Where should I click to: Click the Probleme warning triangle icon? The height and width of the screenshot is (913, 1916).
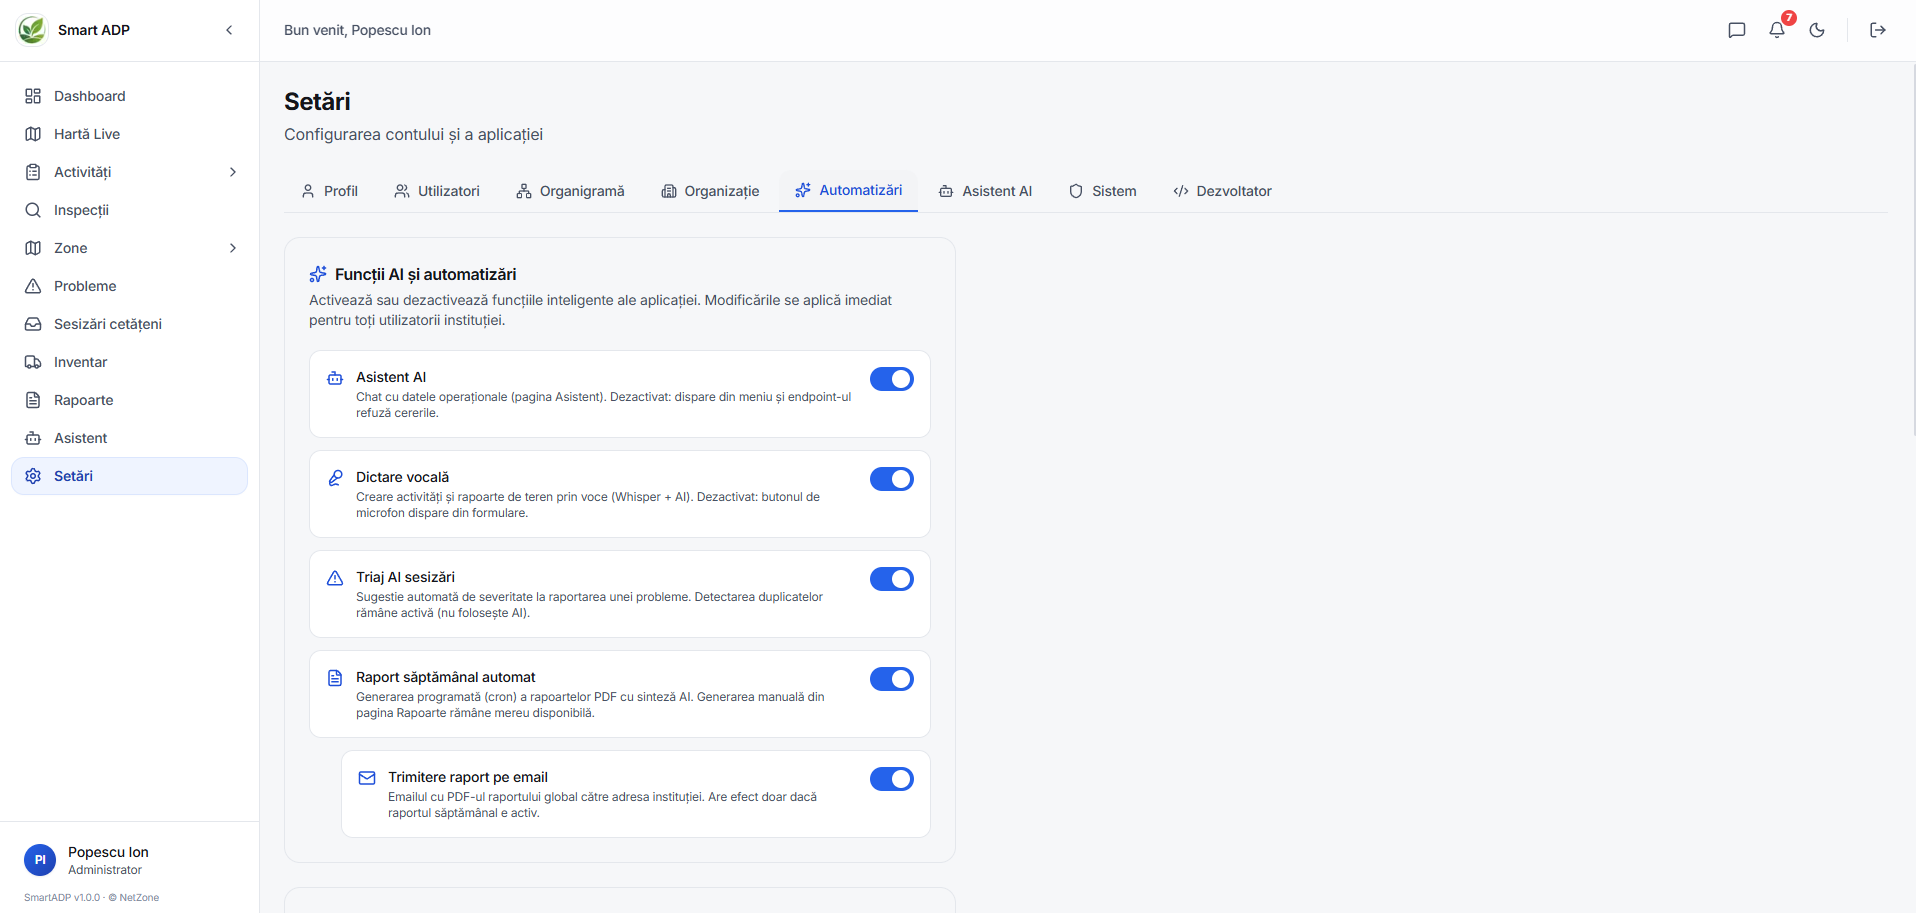click(33, 286)
